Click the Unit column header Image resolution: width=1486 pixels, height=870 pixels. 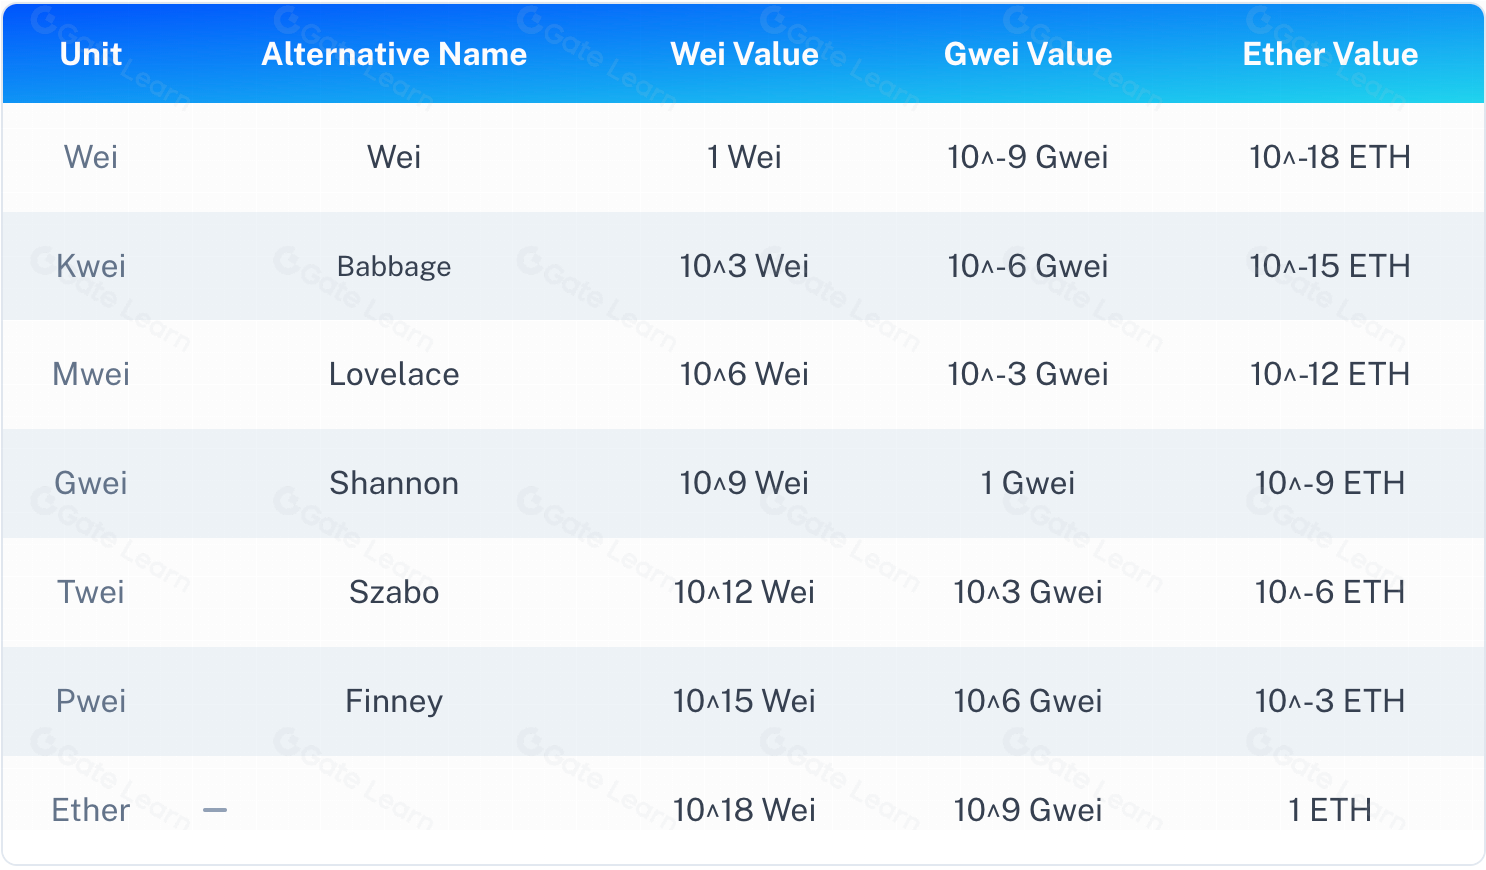tap(91, 54)
